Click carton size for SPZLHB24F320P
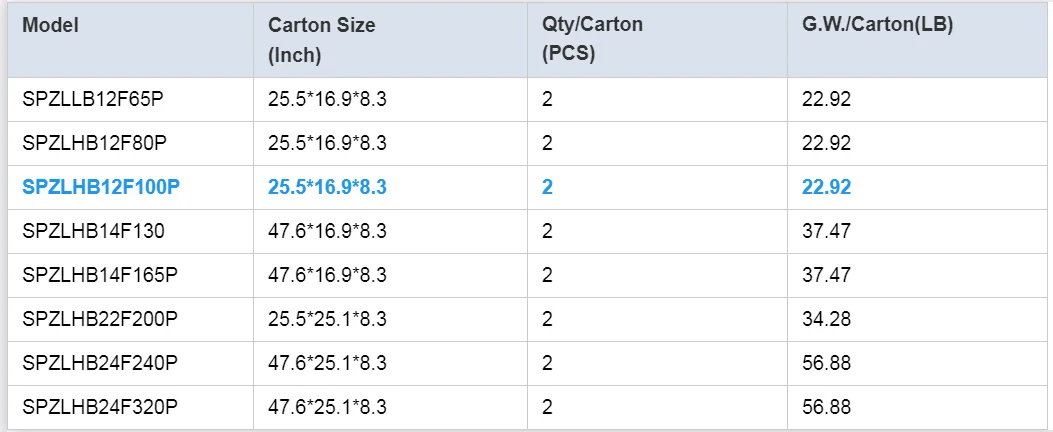This screenshot has height=432, width=1053. click(x=327, y=407)
